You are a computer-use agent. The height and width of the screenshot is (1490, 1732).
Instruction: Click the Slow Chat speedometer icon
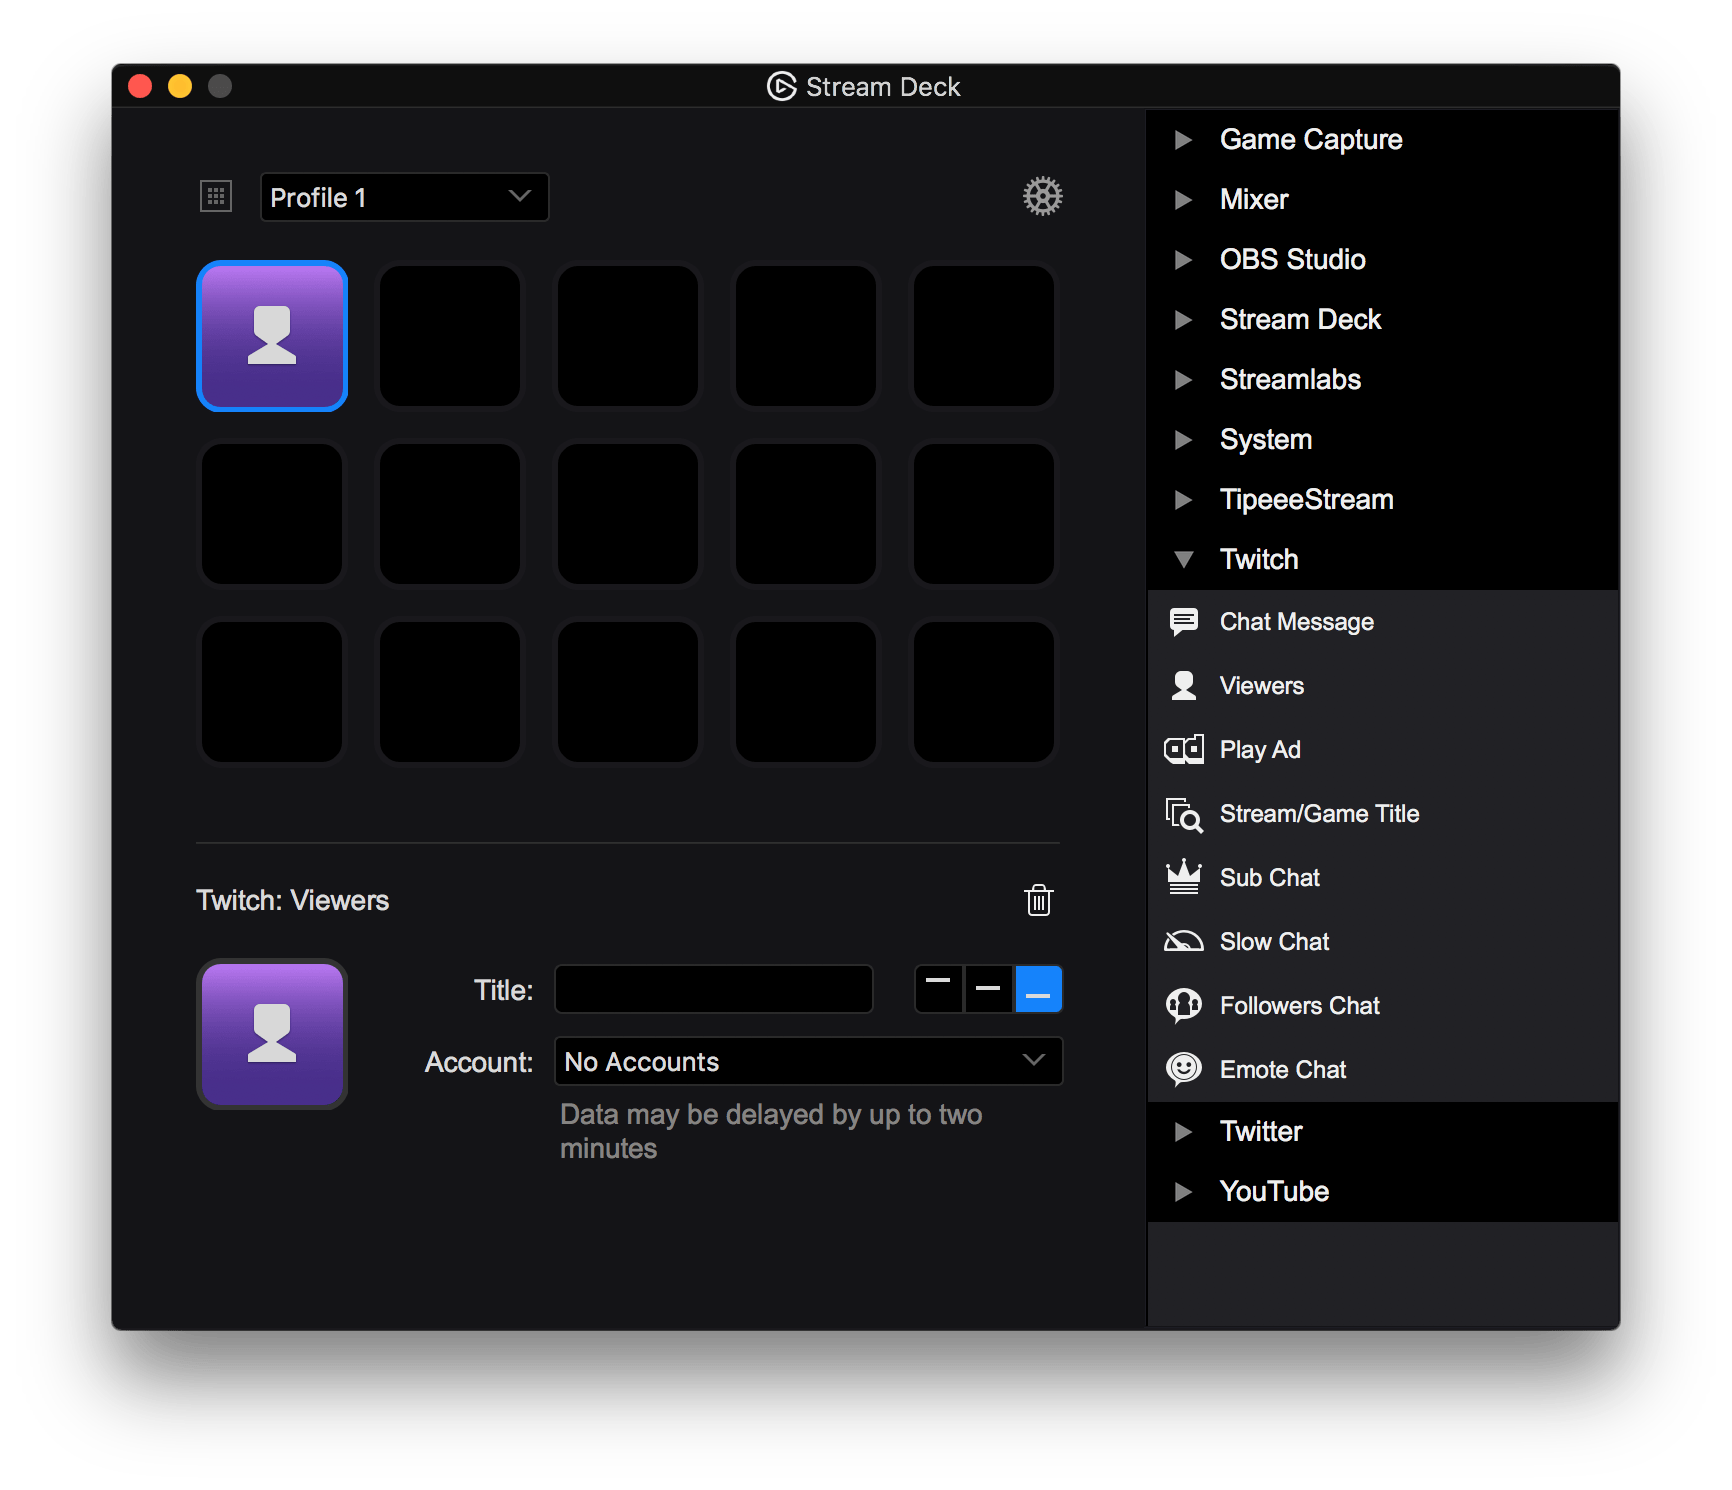[1184, 942]
